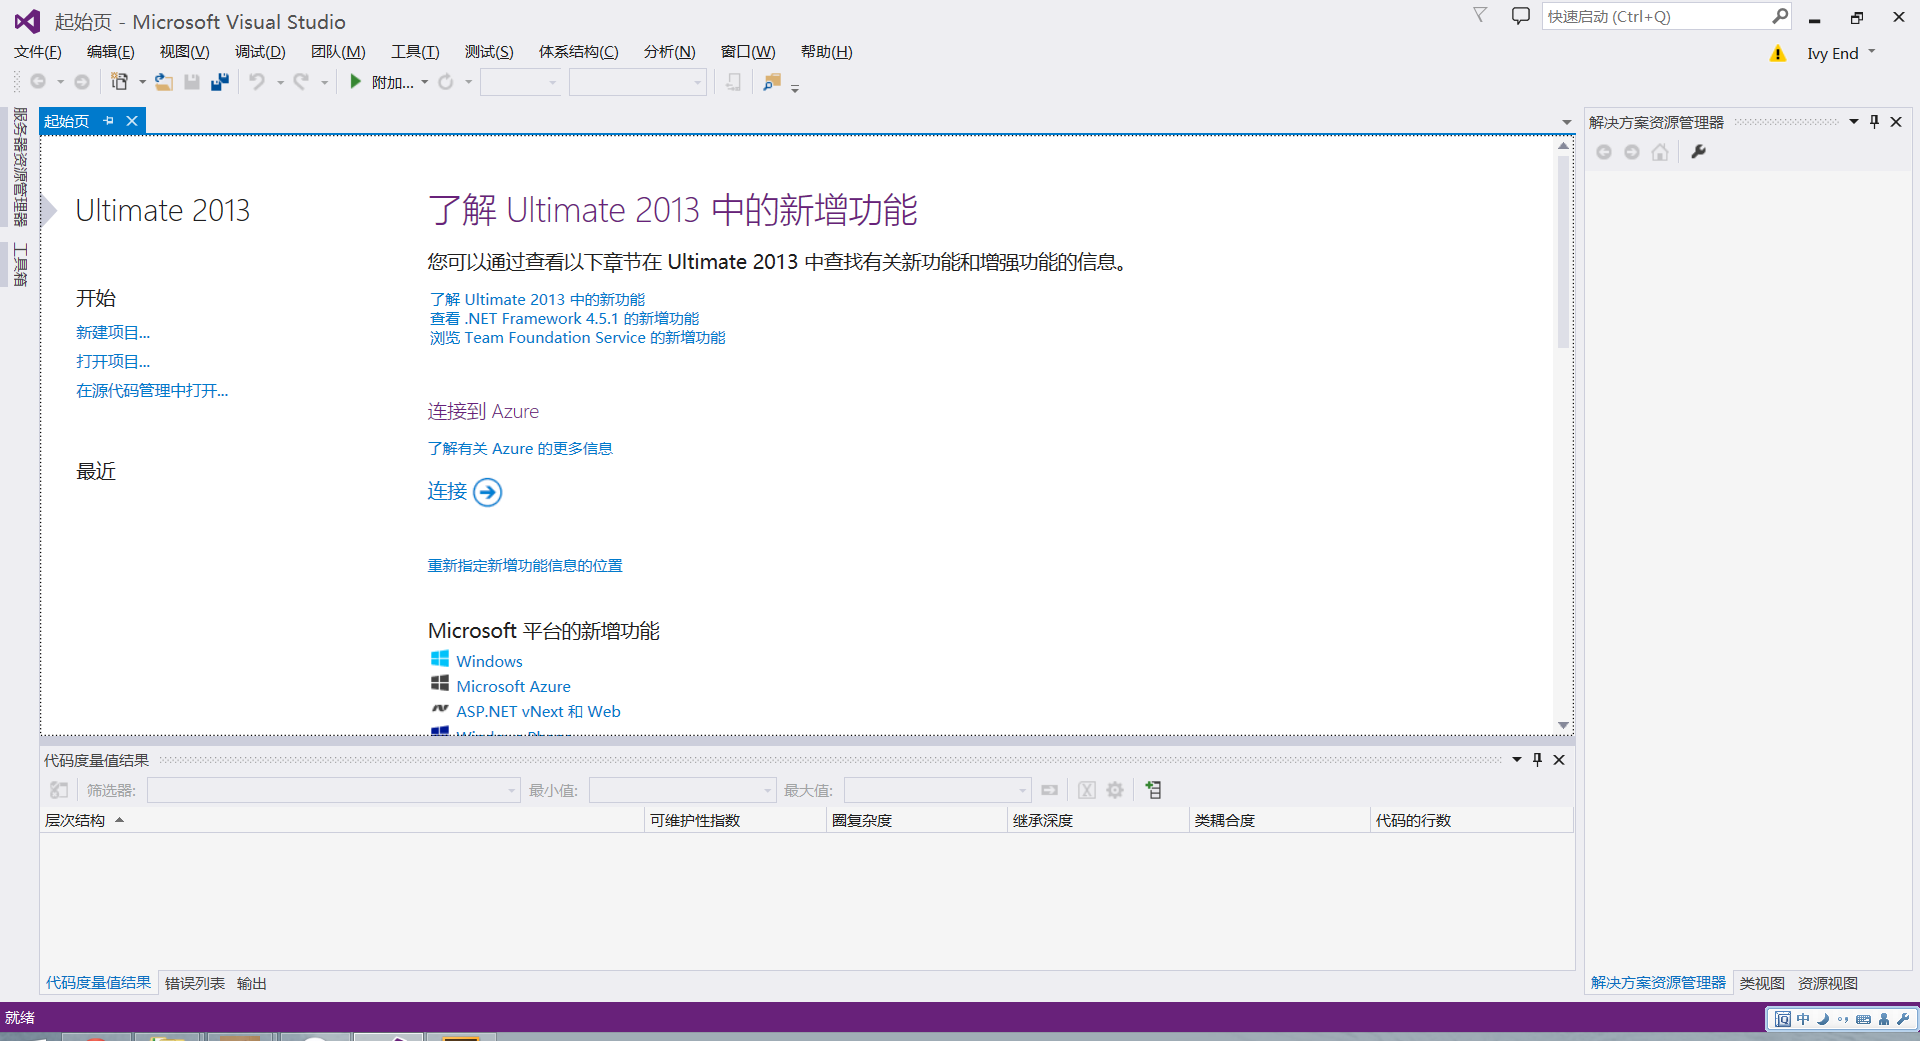Open the New Project dropdown arrow

pyautogui.click(x=142, y=82)
